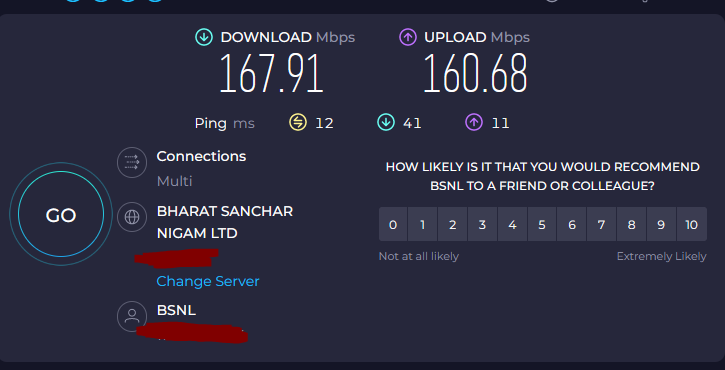Image resolution: width=725 pixels, height=370 pixels.
Task: Select rating 0 Not at all likely
Action: tap(393, 224)
